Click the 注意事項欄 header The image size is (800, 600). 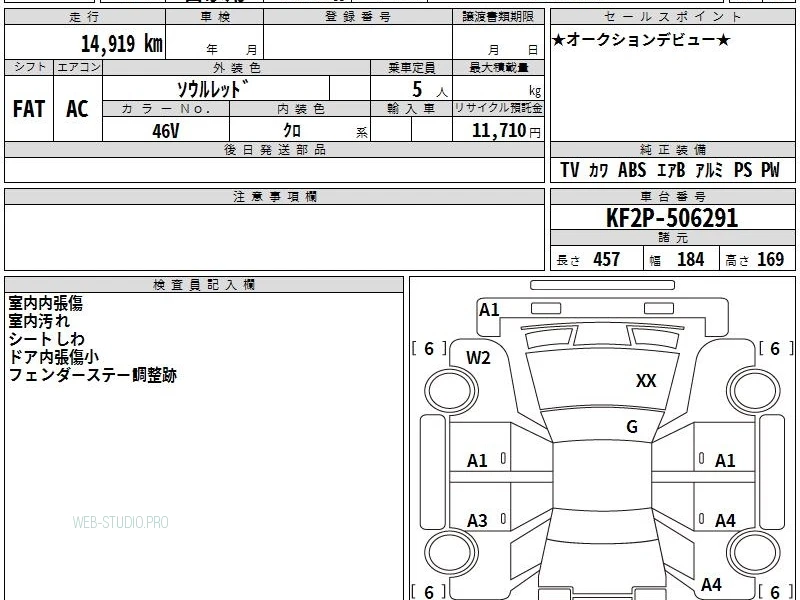[x=274, y=196]
